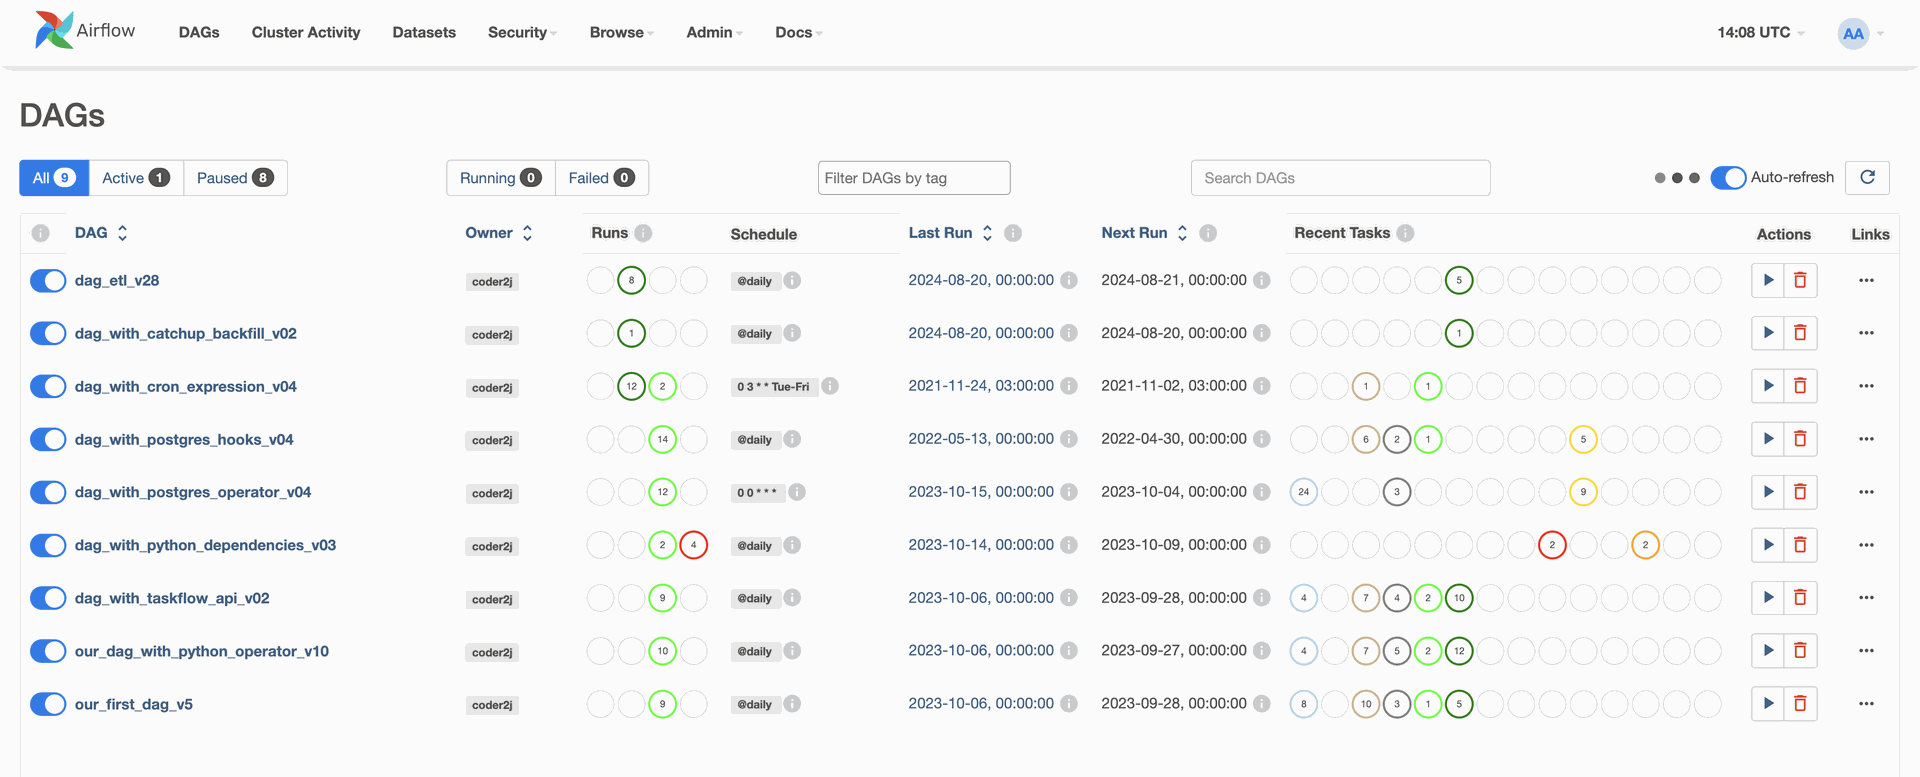The image size is (1920, 777).
Task: Click info icon beside Last Run header
Action: (1013, 233)
